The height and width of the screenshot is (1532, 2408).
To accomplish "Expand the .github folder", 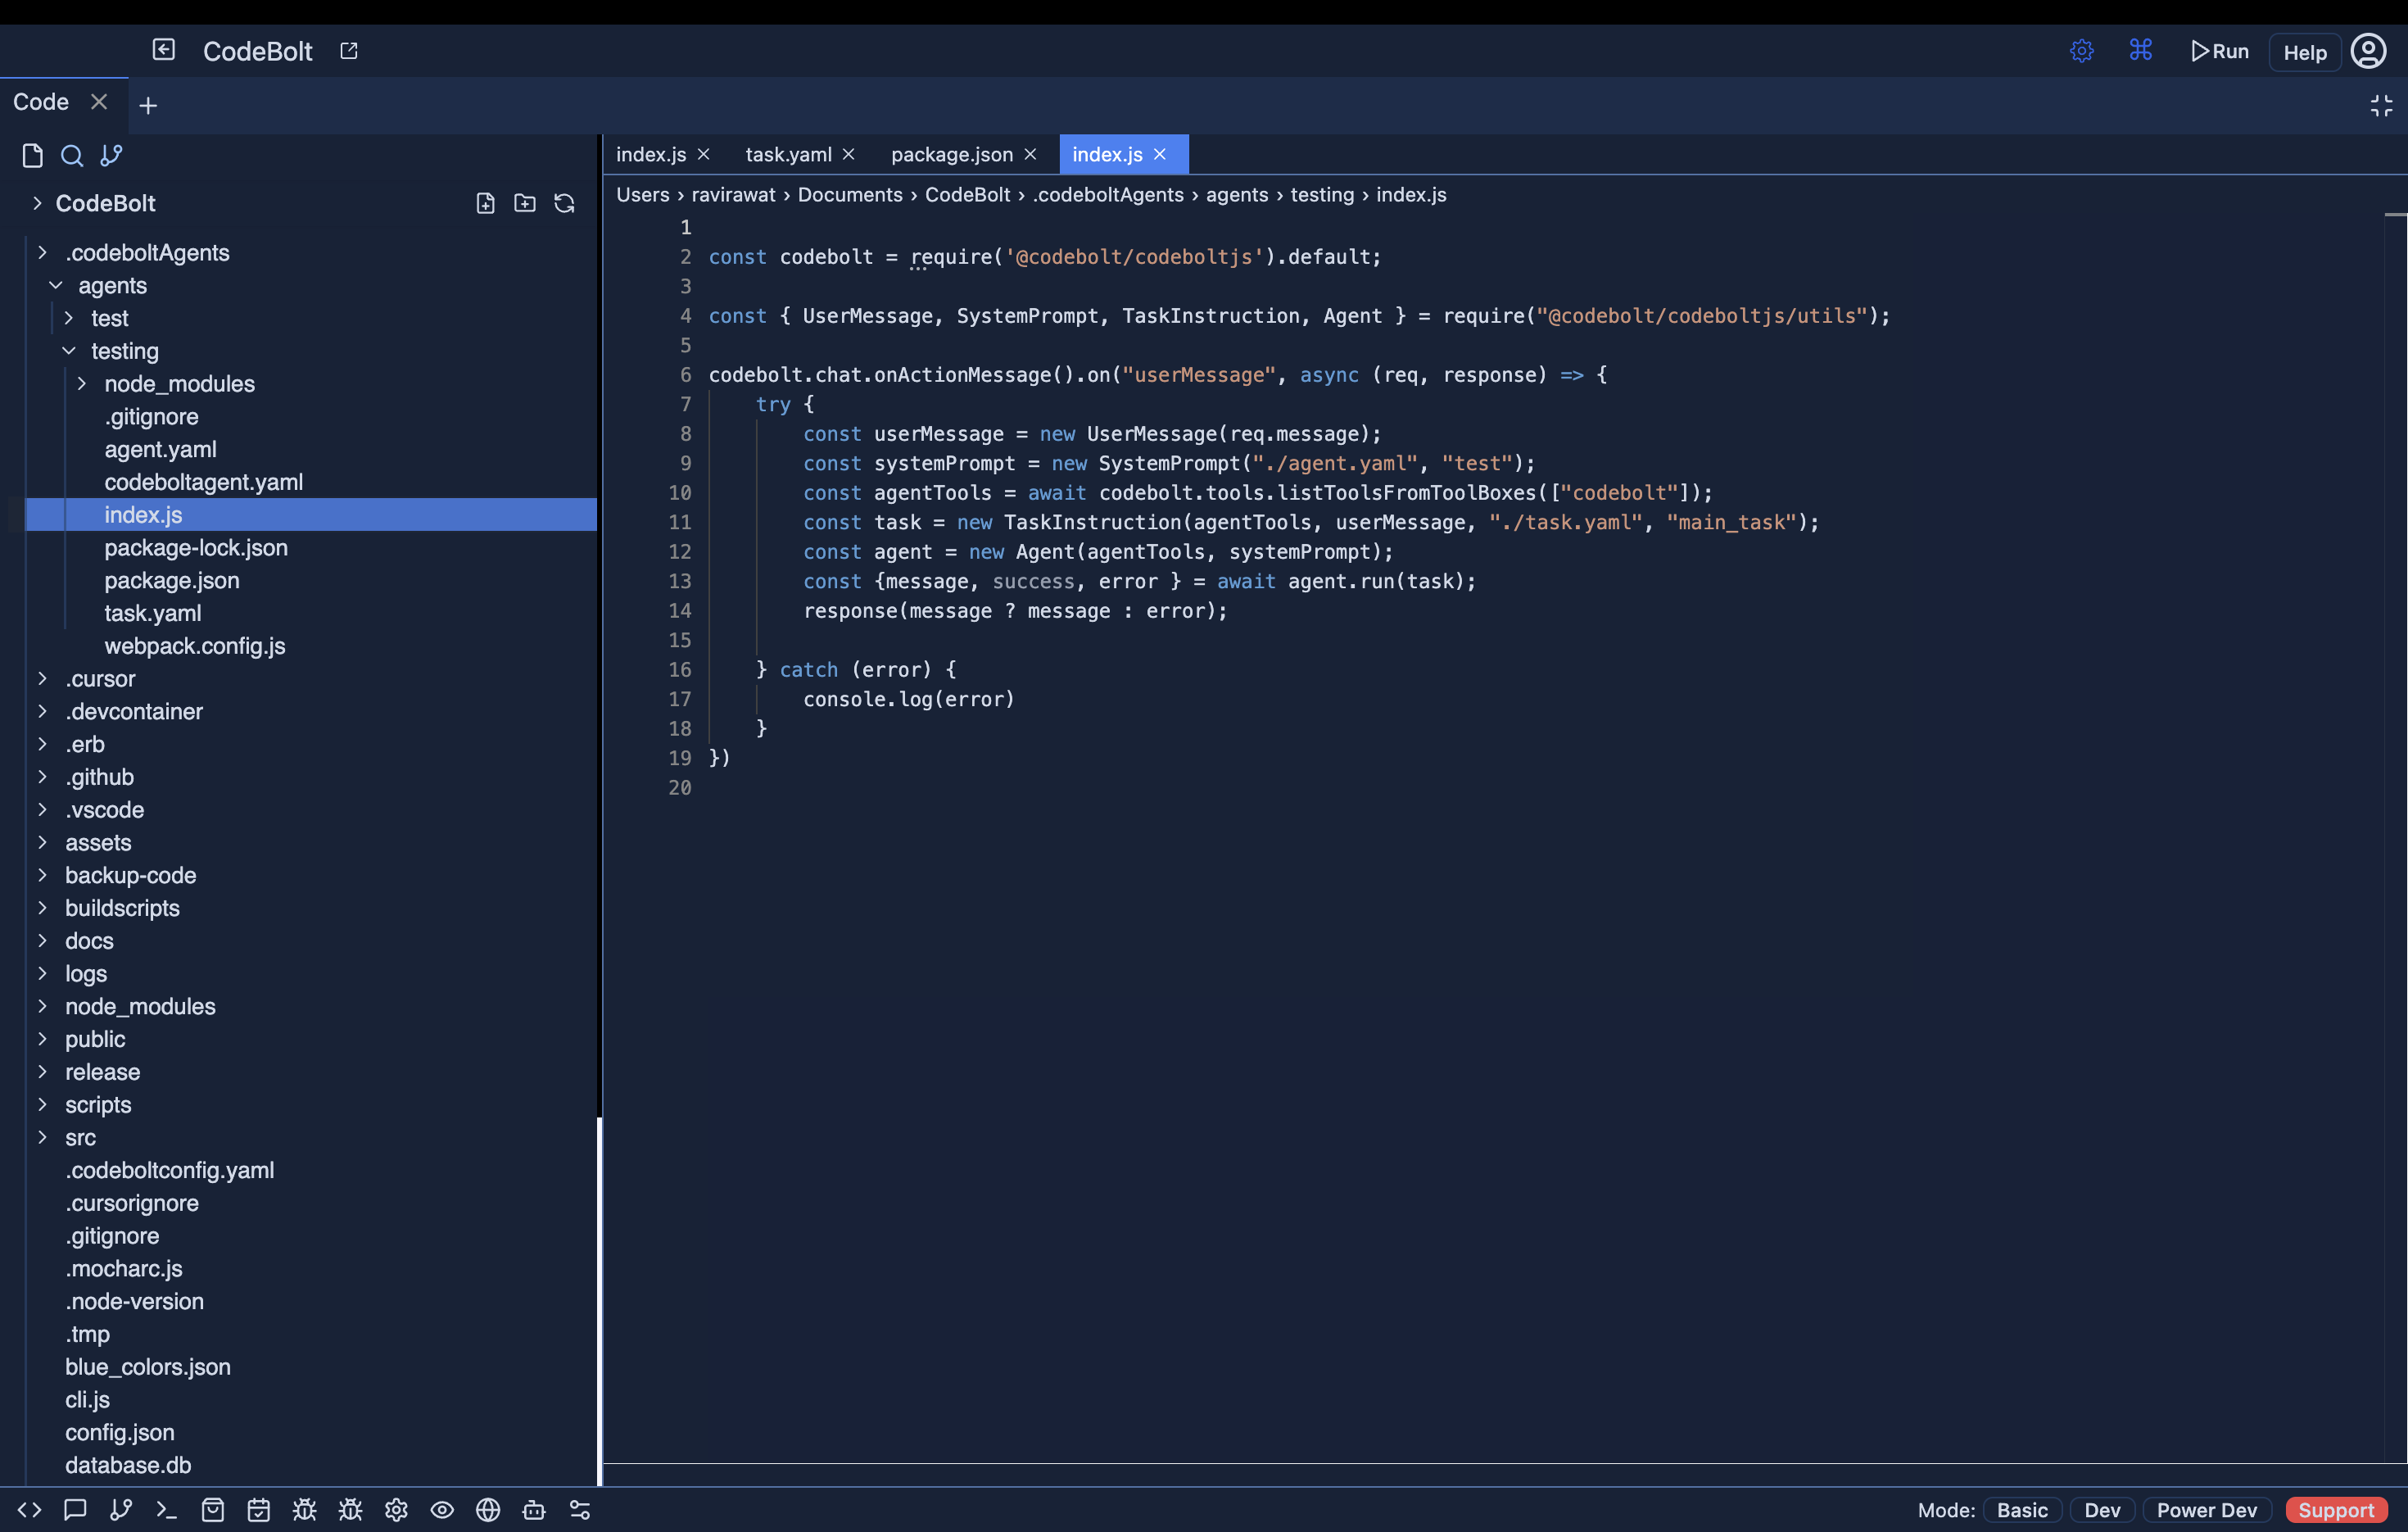I will tap(43, 776).
